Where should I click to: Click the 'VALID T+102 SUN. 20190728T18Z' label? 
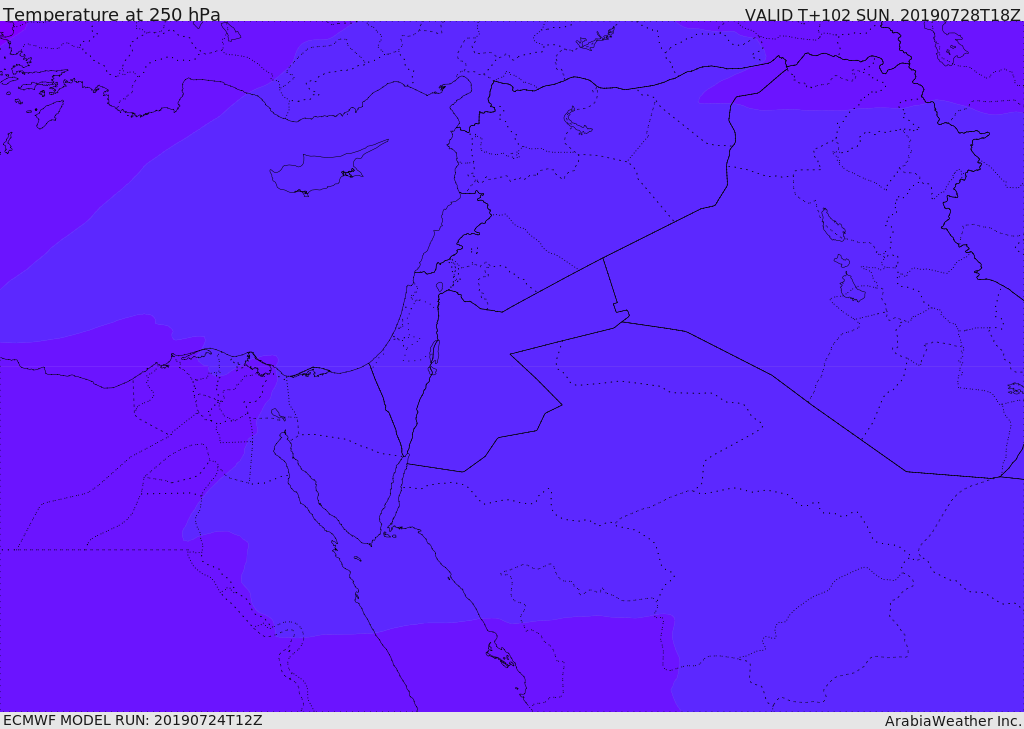pos(882,15)
